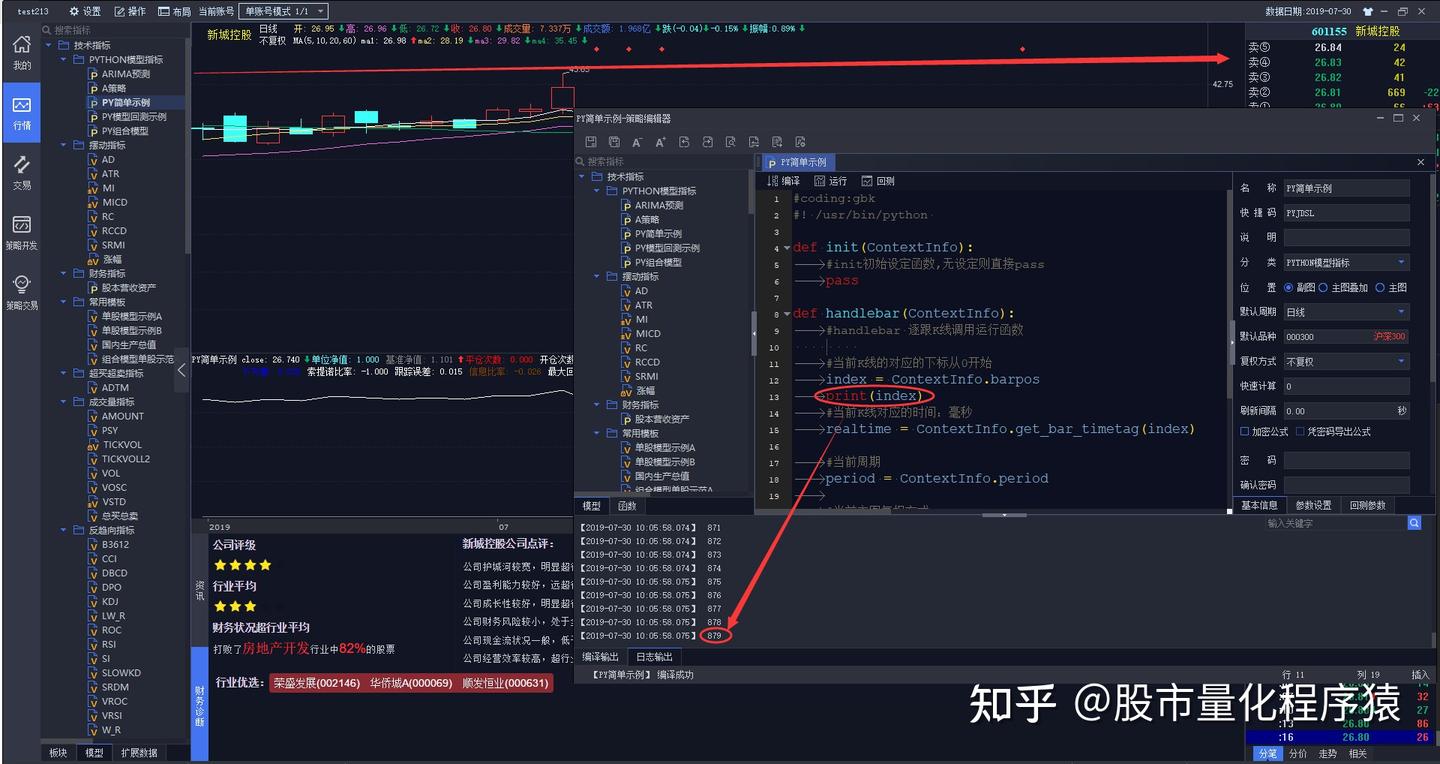Click the blue search icon beside keyword field
The width and height of the screenshot is (1440, 764).
click(x=1414, y=523)
